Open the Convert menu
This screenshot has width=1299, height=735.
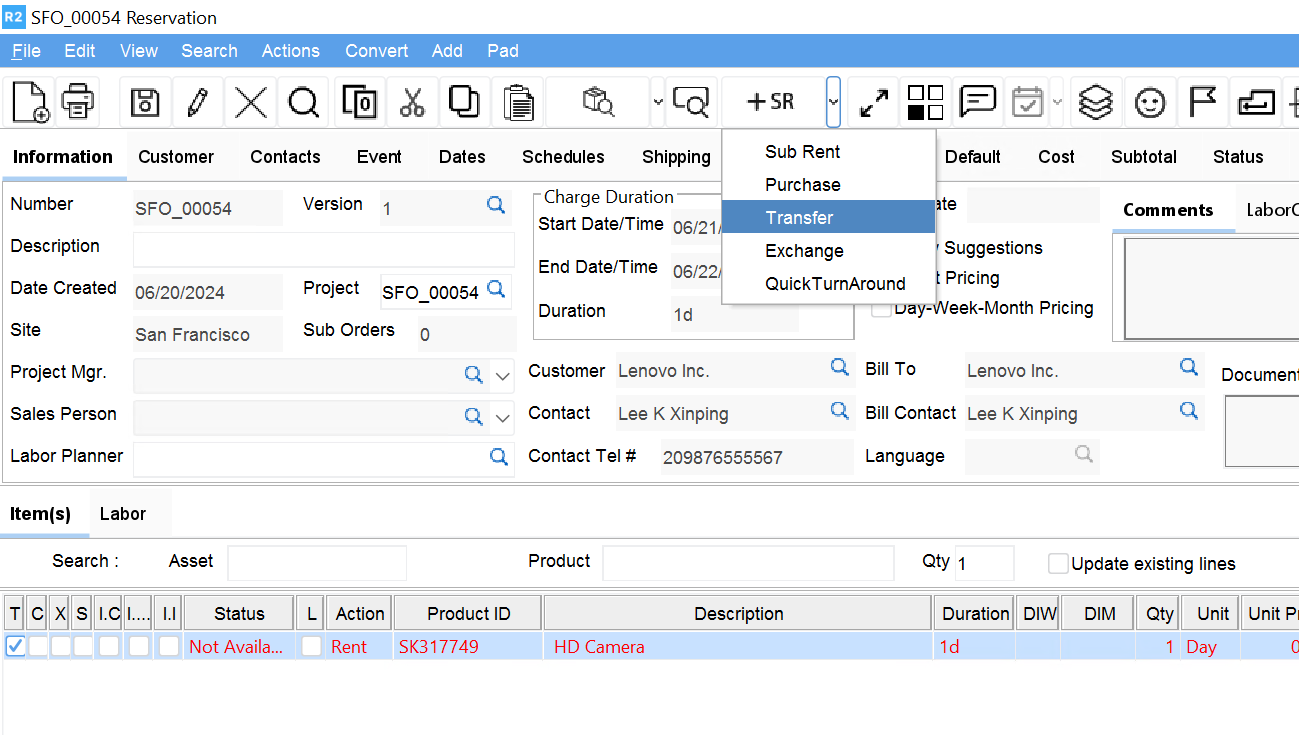[x=376, y=50]
